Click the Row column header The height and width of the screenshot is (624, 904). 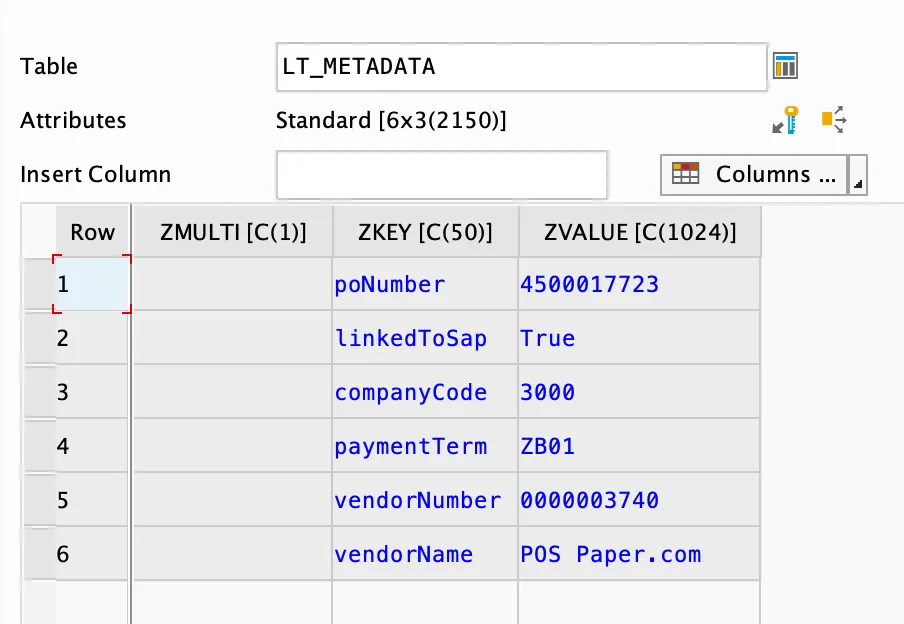[92, 232]
